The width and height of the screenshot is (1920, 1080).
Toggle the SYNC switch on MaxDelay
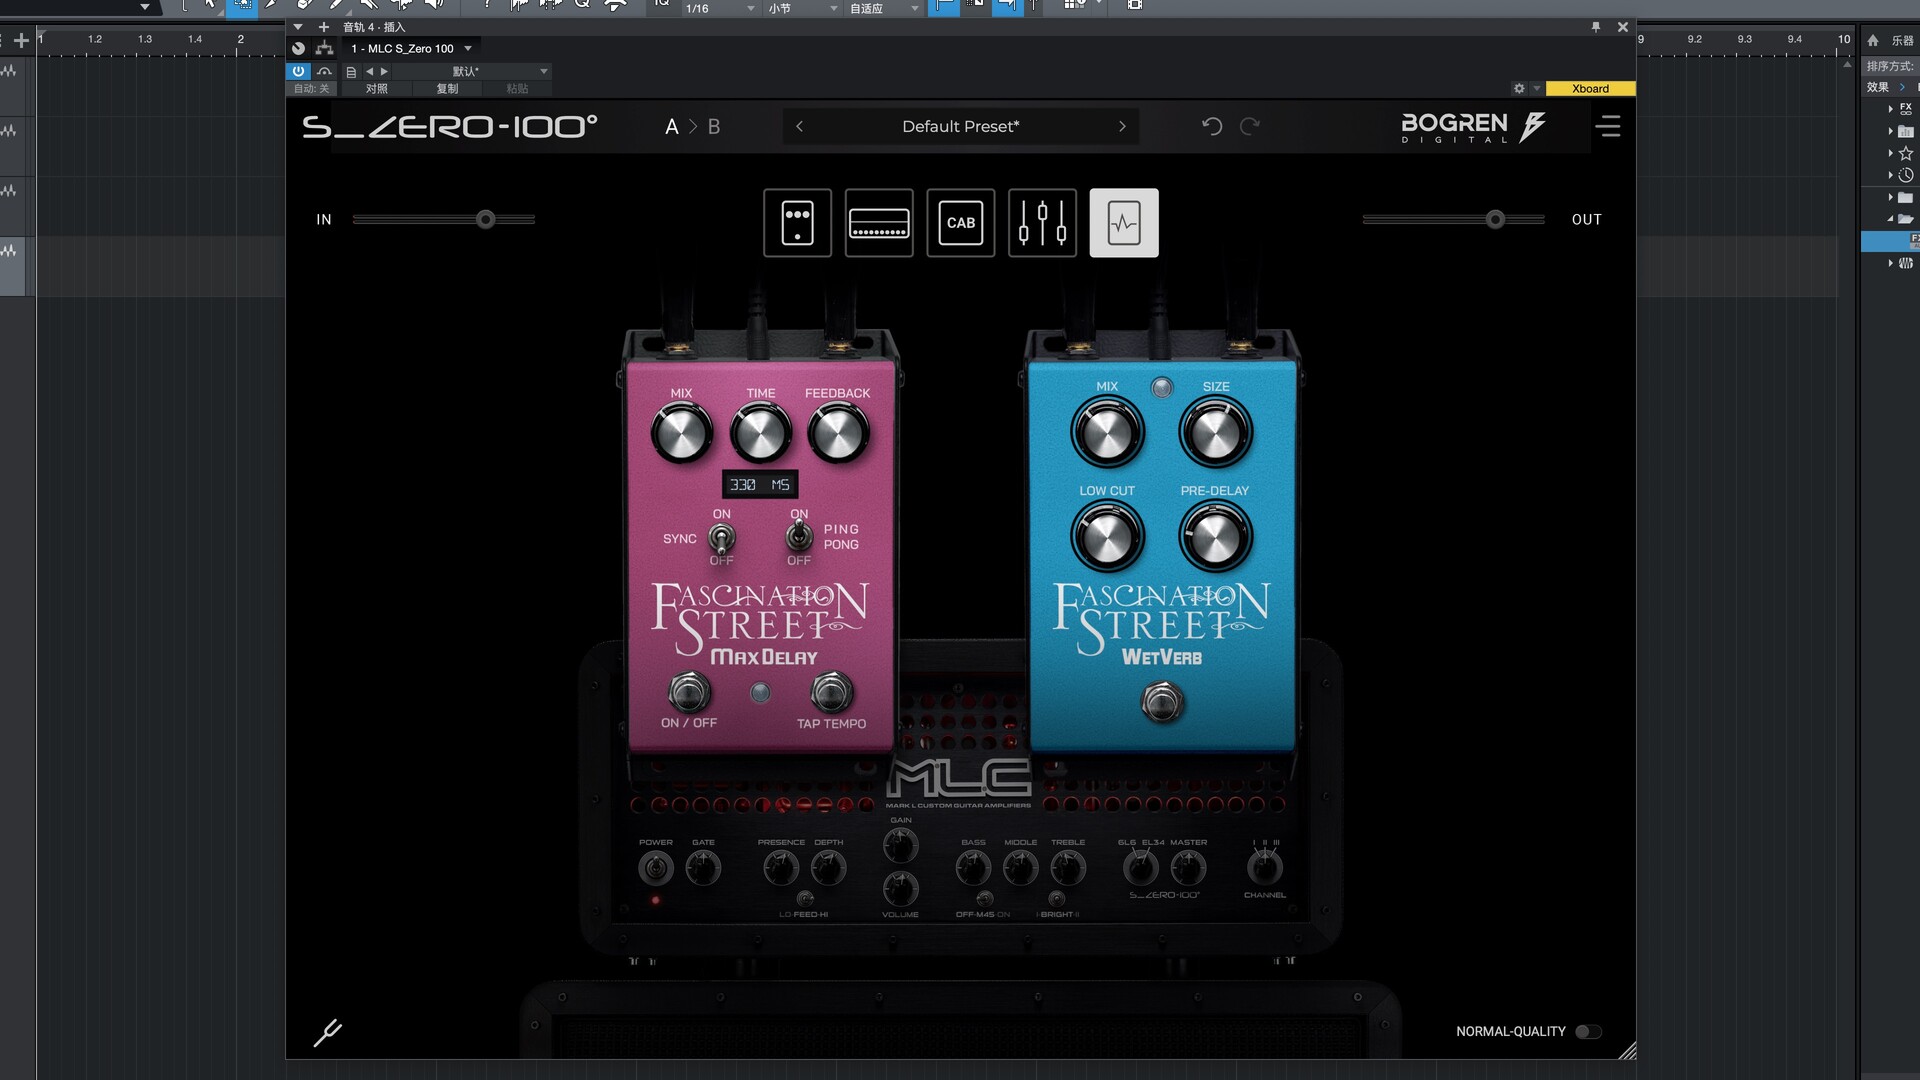(x=721, y=538)
